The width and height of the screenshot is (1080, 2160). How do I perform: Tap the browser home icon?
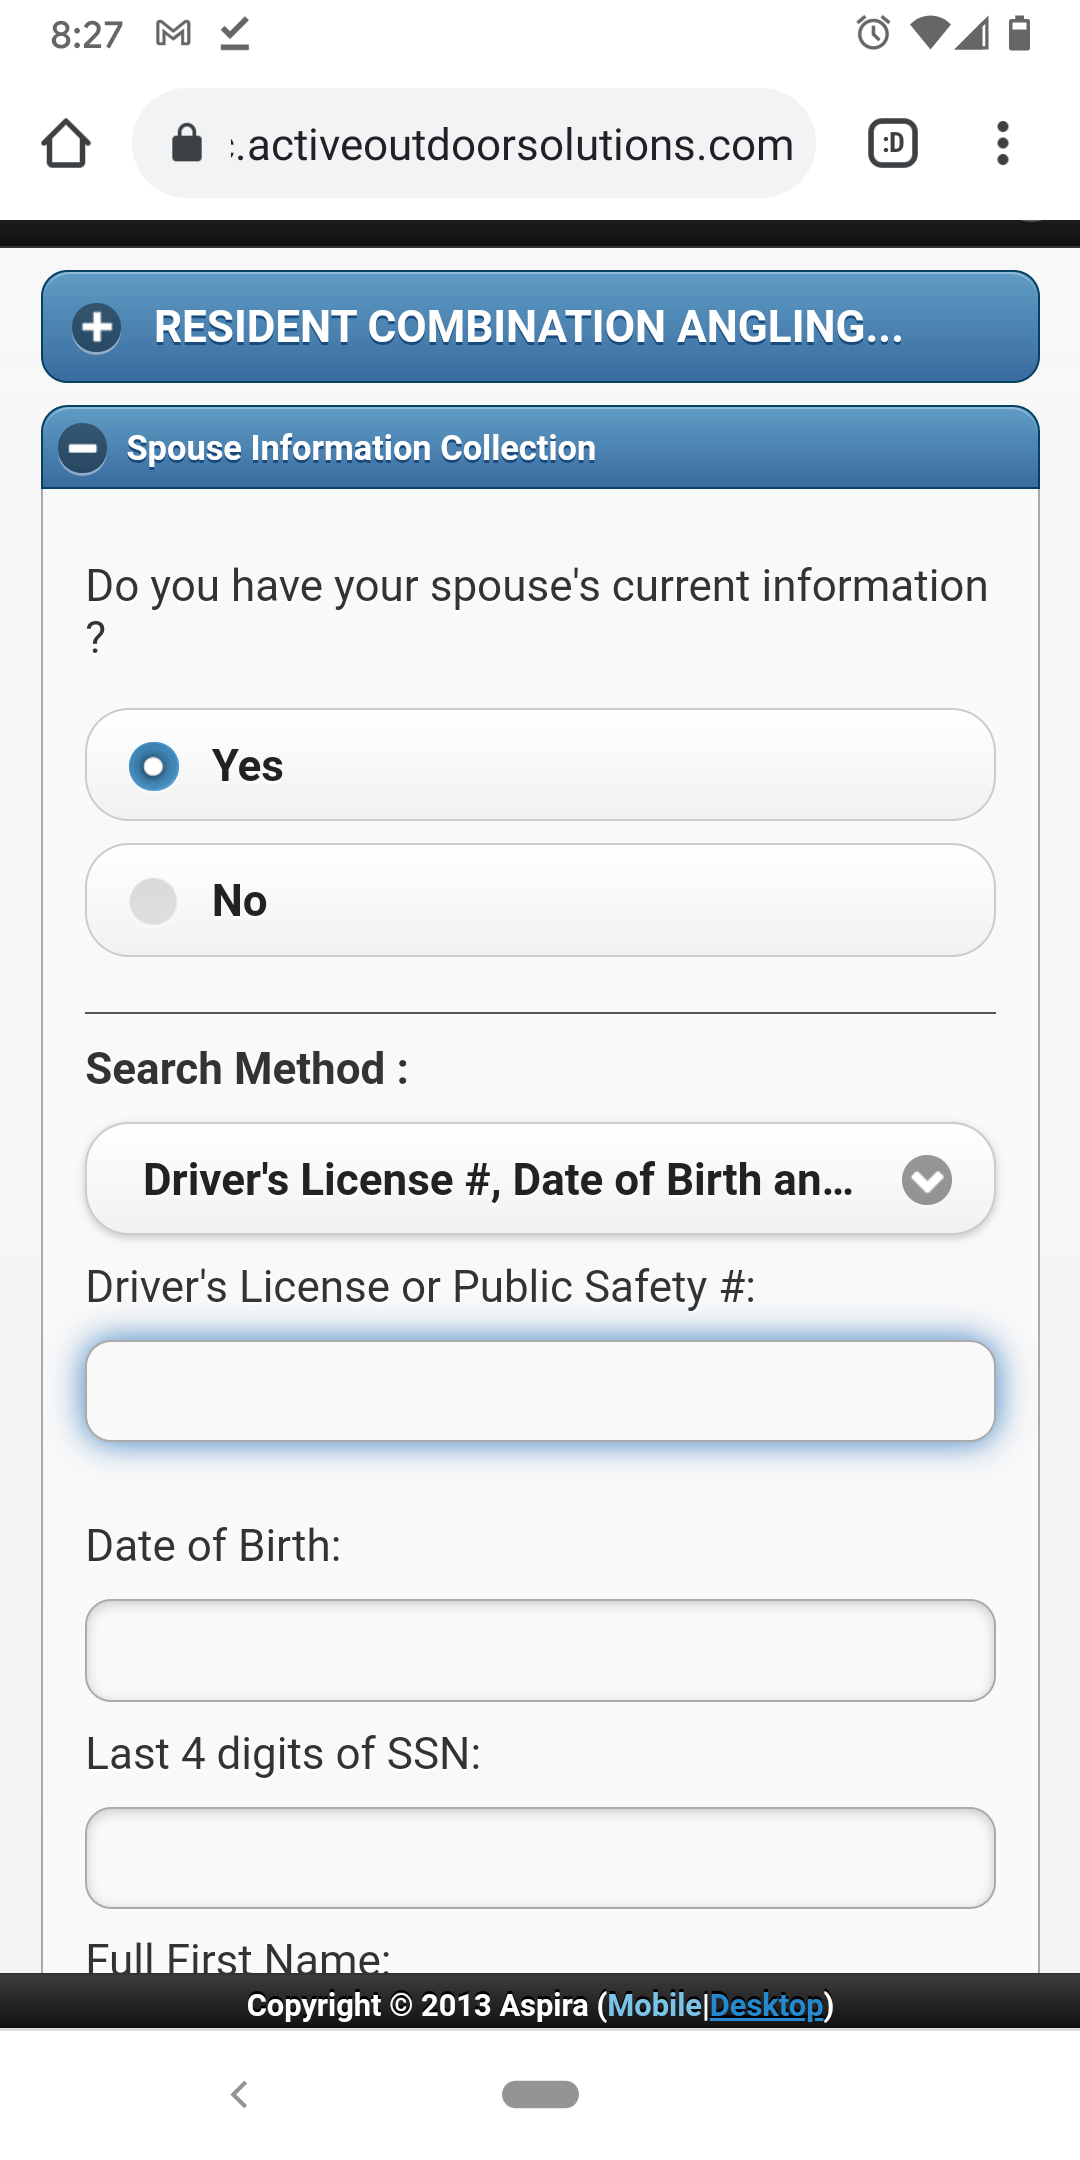(66, 143)
